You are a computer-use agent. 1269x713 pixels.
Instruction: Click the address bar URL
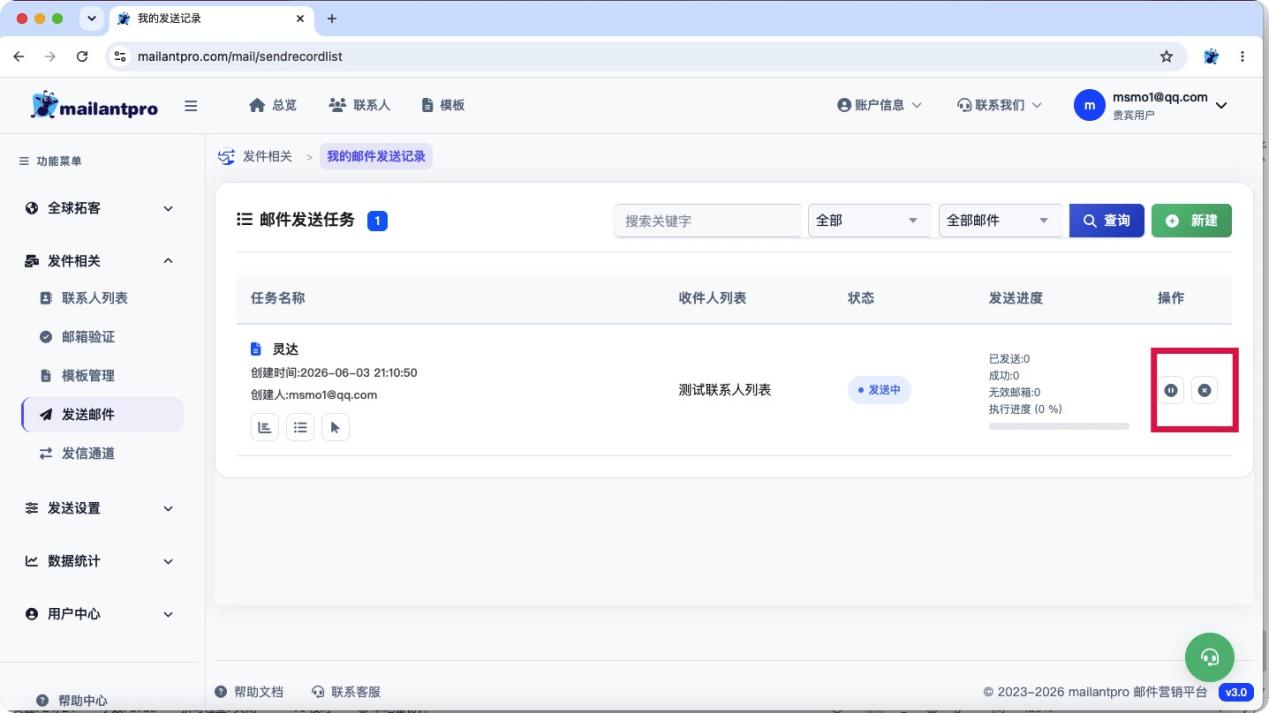240,57
